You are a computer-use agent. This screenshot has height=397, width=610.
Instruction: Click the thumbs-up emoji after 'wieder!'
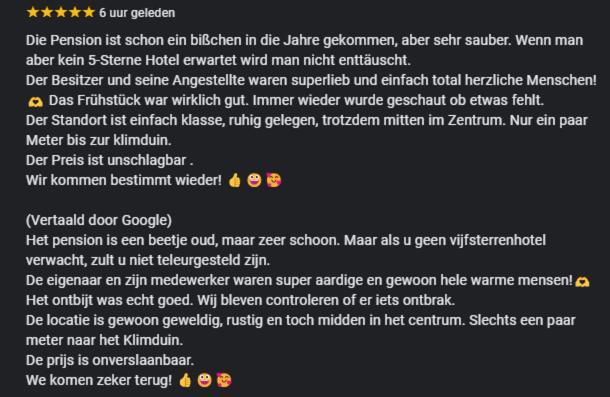235,181
